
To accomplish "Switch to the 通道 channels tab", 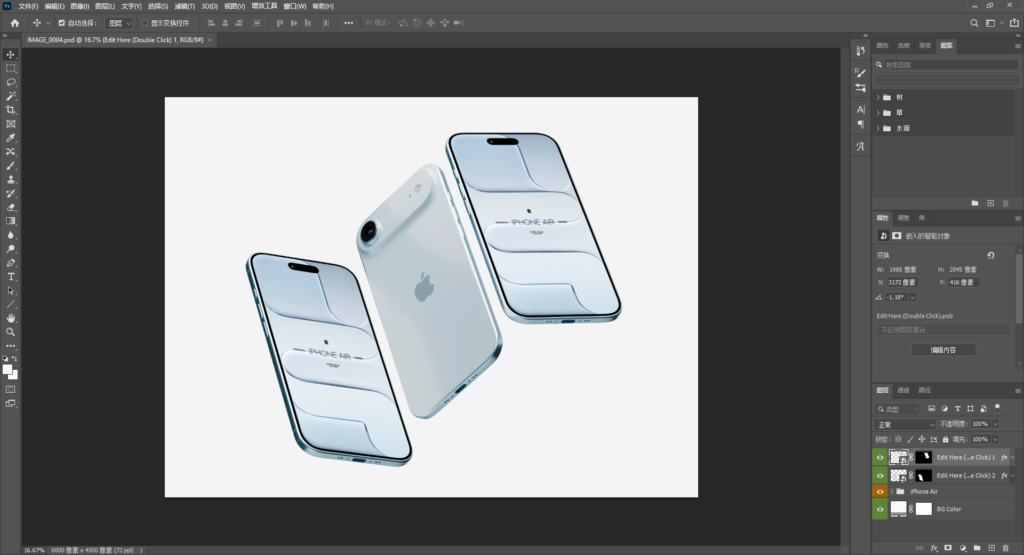I will (x=903, y=390).
